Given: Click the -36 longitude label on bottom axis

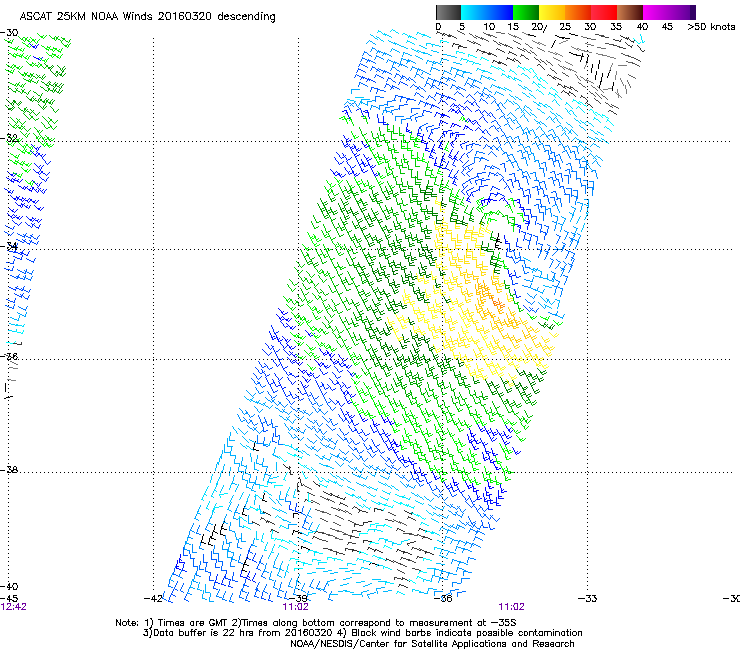Looking at the screenshot, I should click(443, 599).
